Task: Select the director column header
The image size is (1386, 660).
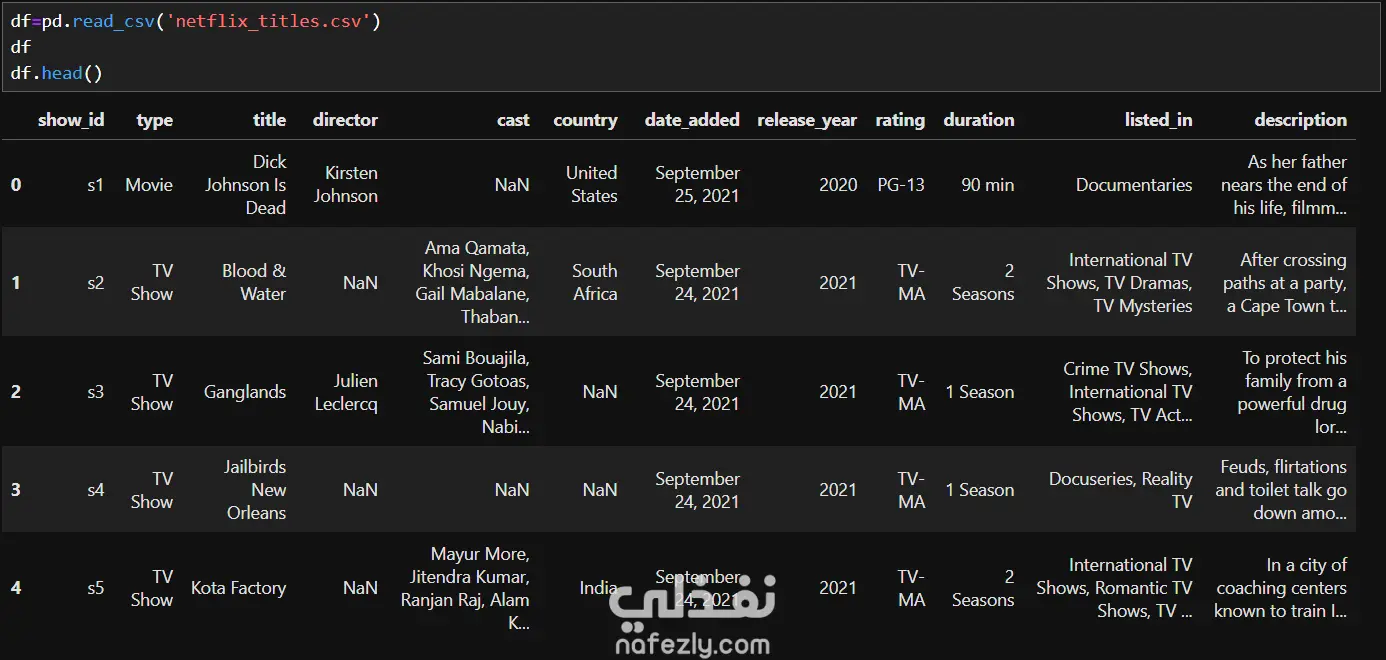Action: pyautogui.click(x=345, y=120)
